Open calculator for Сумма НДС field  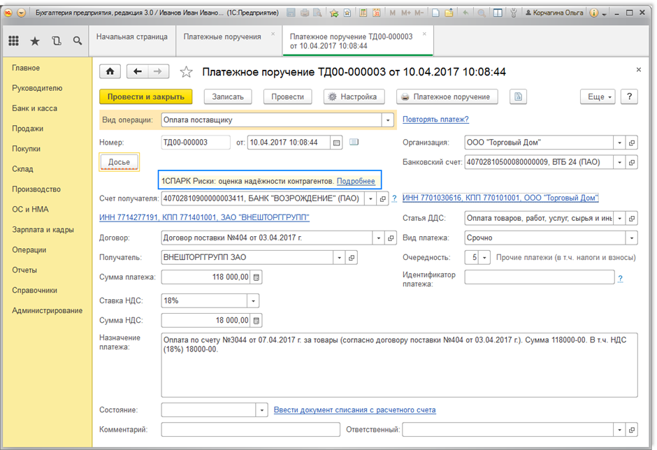click(x=256, y=321)
